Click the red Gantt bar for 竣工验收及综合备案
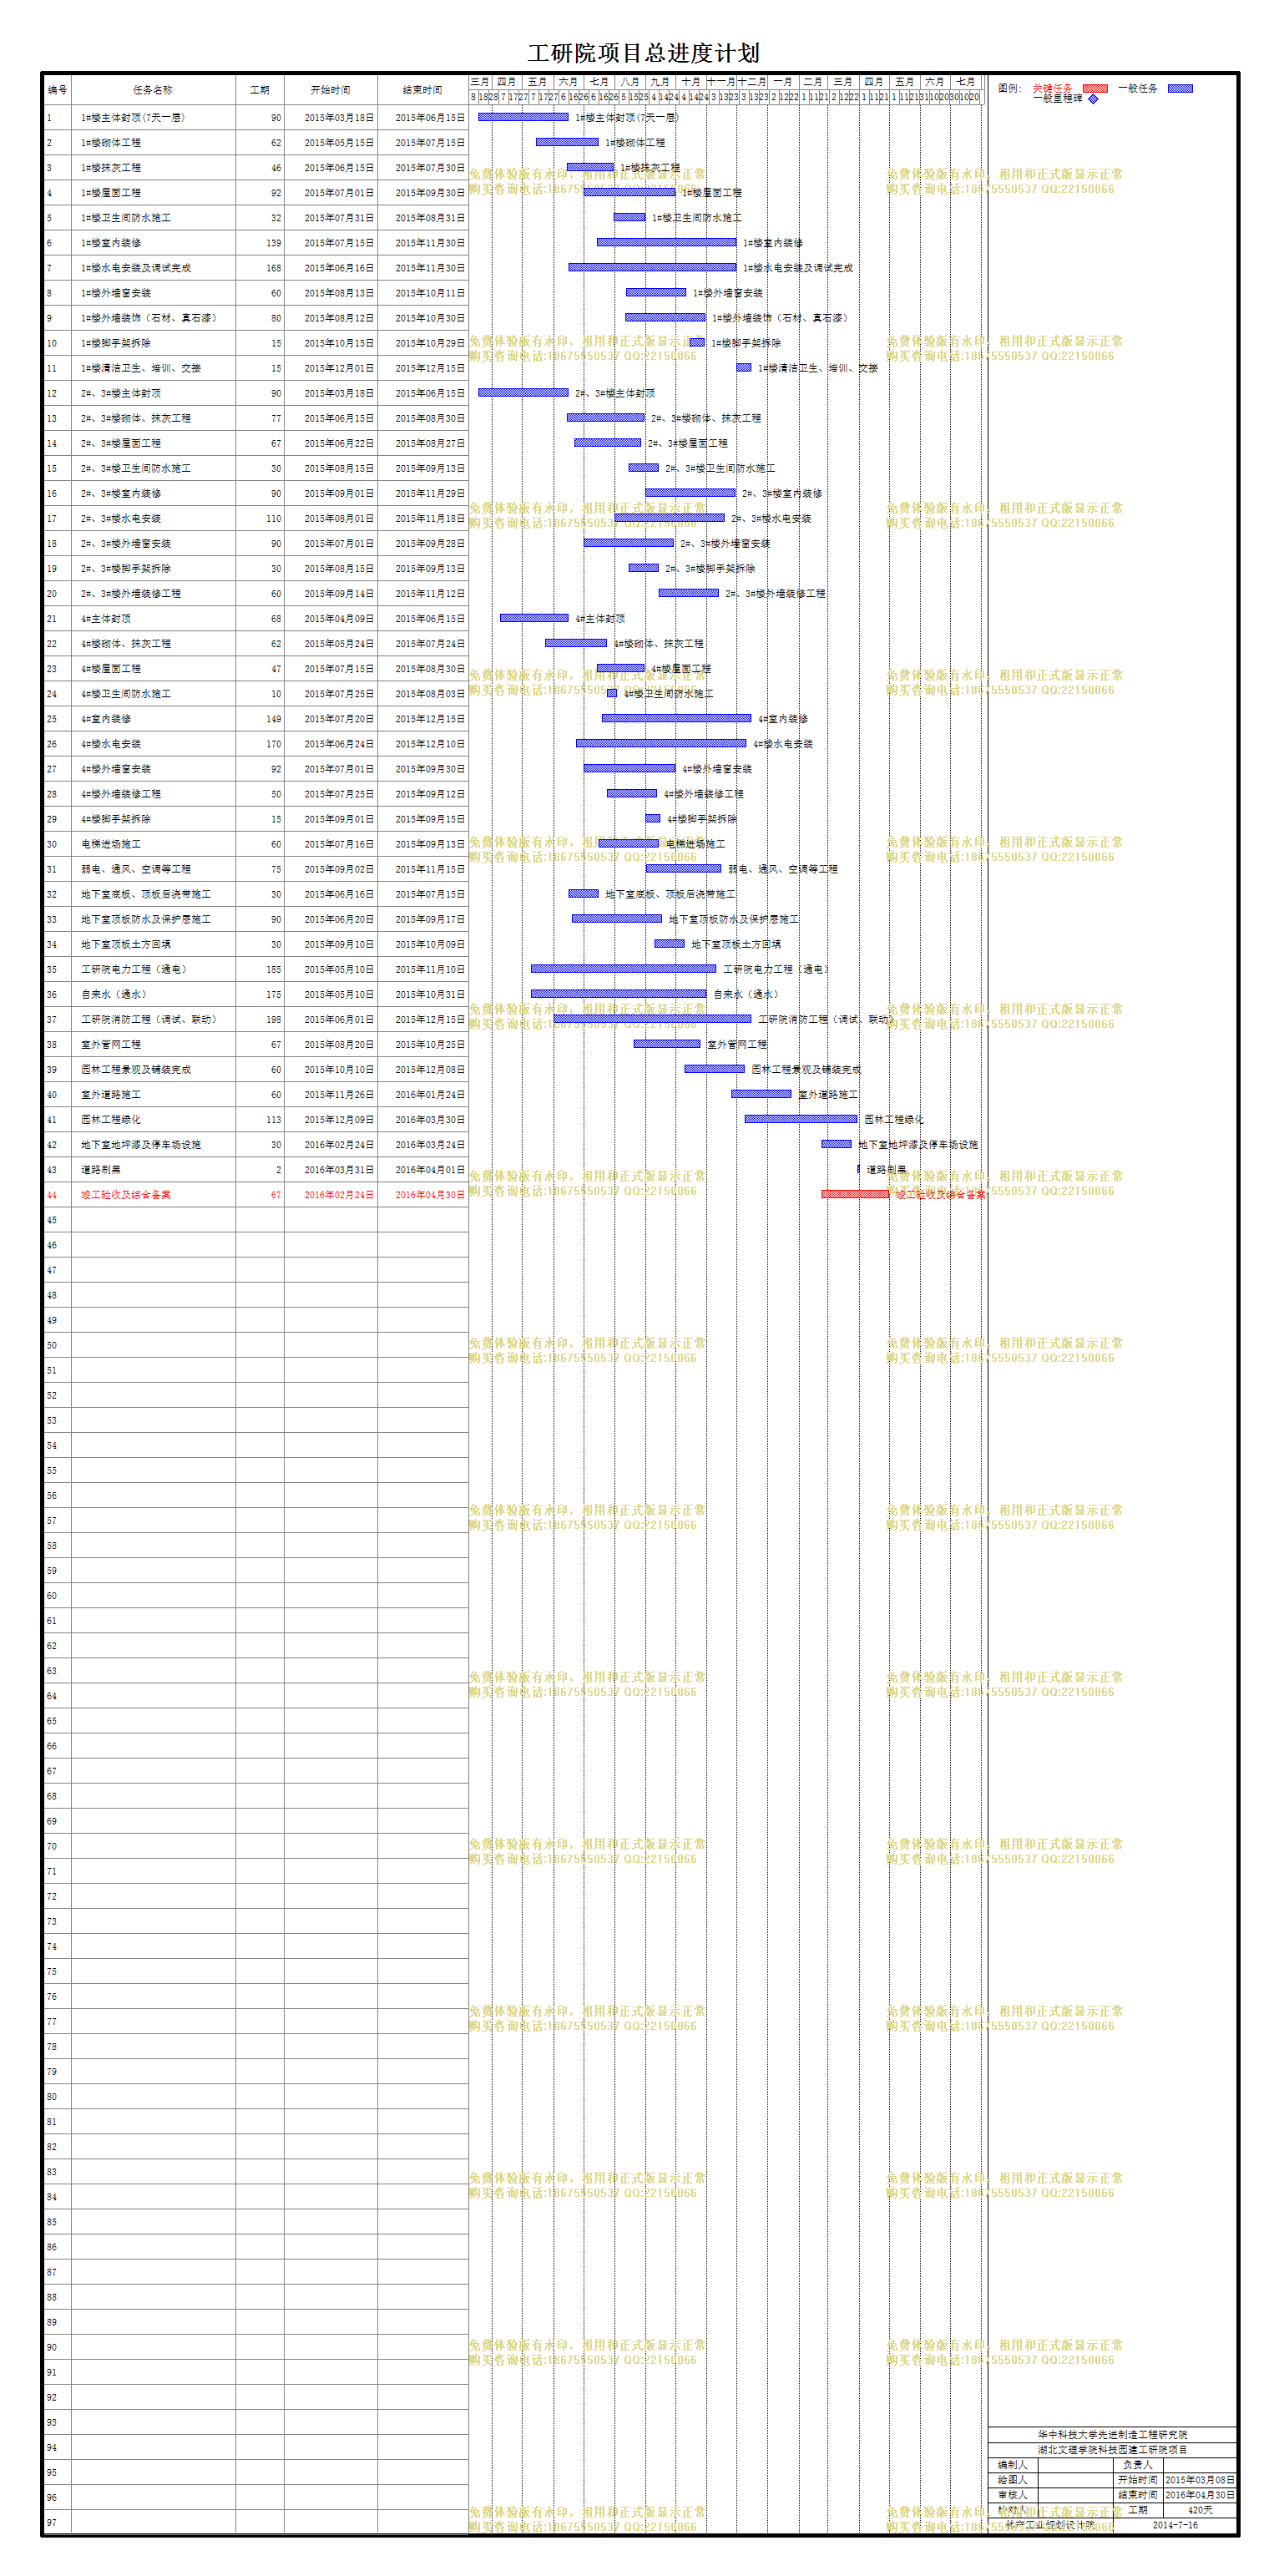The image size is (1279, 2576). [x=855, y=1194]
